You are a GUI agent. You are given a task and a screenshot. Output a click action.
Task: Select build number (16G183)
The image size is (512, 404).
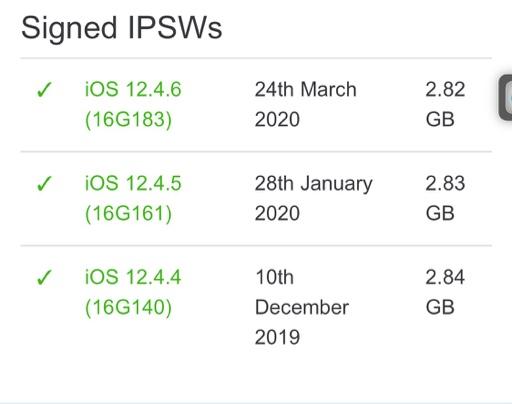tap(128, 120)
